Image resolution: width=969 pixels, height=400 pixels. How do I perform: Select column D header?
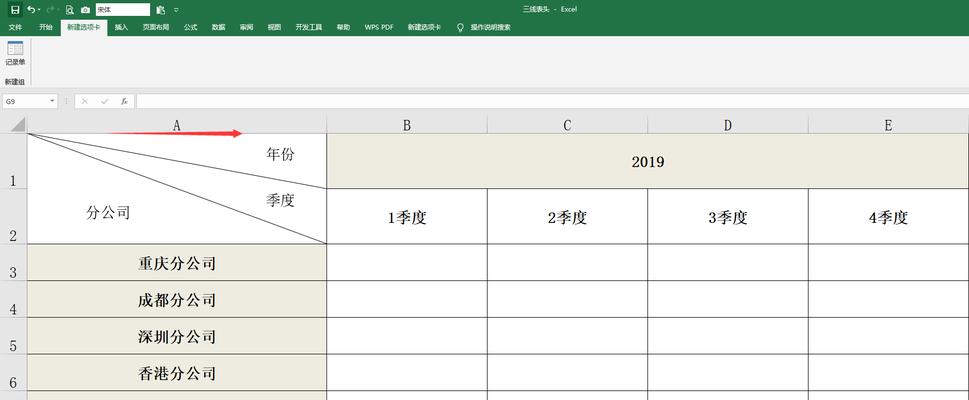pos(728,125)
